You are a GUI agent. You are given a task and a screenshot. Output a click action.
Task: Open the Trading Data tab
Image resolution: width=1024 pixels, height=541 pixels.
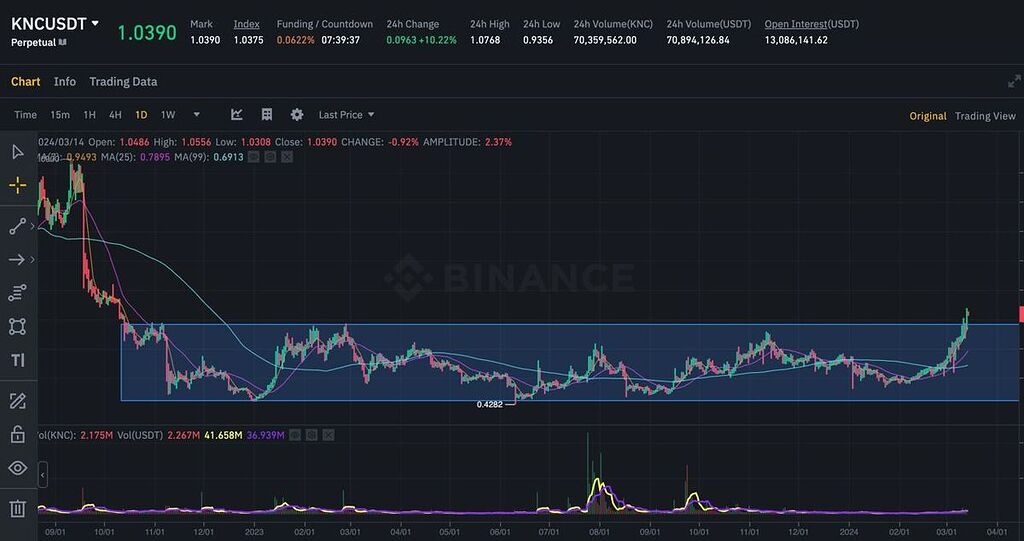pyautogui.click(x=123, y=82)
